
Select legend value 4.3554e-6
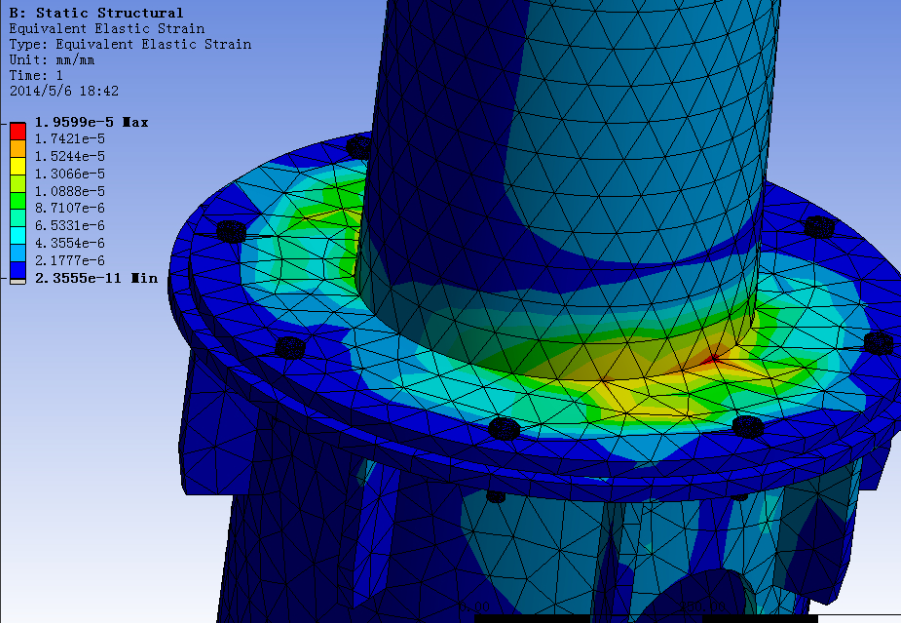(x=70, y=243)
